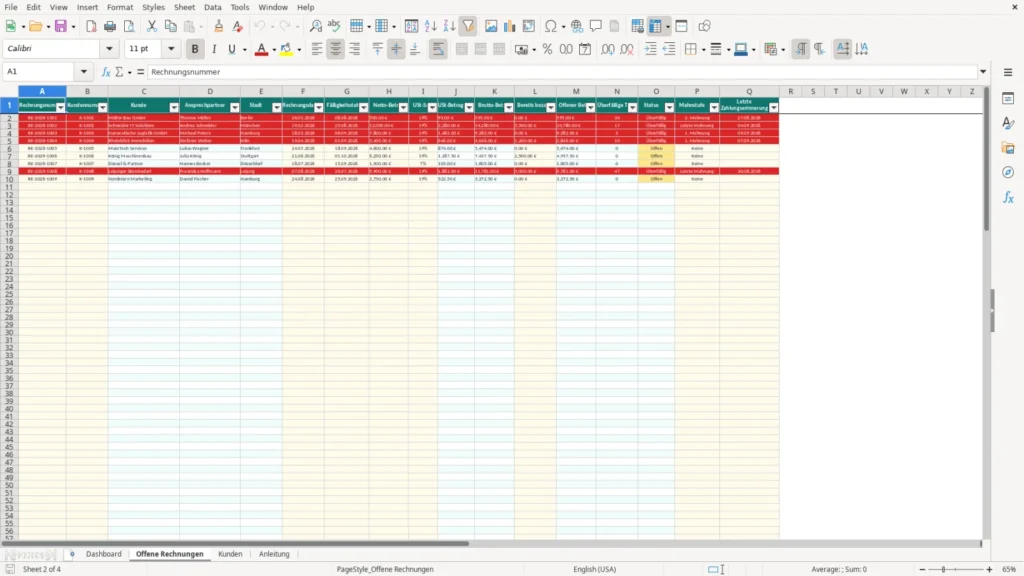Viewport: 1024px width, 576px height.
Task: Switch to the Anleitung sheet tab
Action: 274,554
